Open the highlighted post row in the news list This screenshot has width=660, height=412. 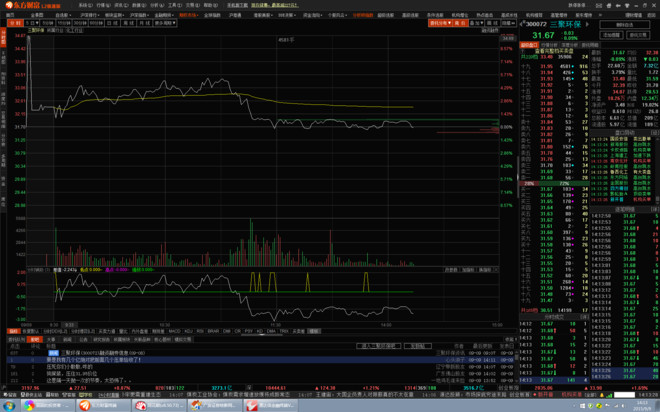[260, 360]
